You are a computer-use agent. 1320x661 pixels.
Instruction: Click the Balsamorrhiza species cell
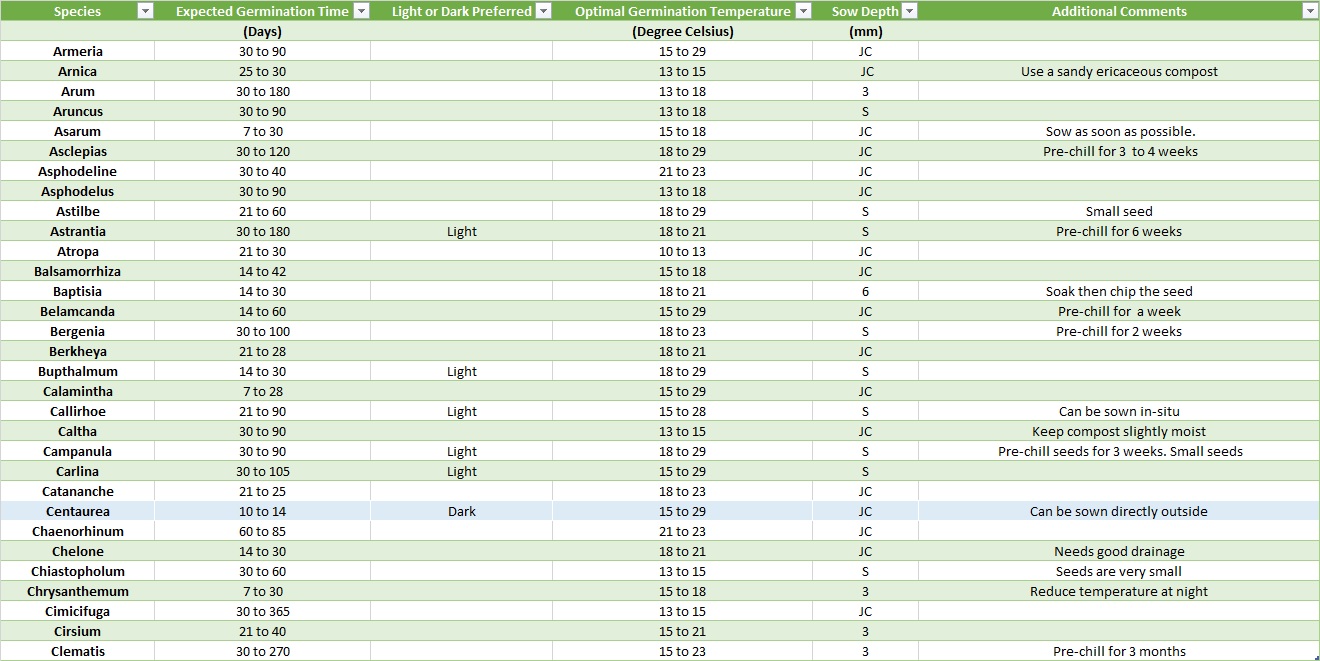click(78, 271)
